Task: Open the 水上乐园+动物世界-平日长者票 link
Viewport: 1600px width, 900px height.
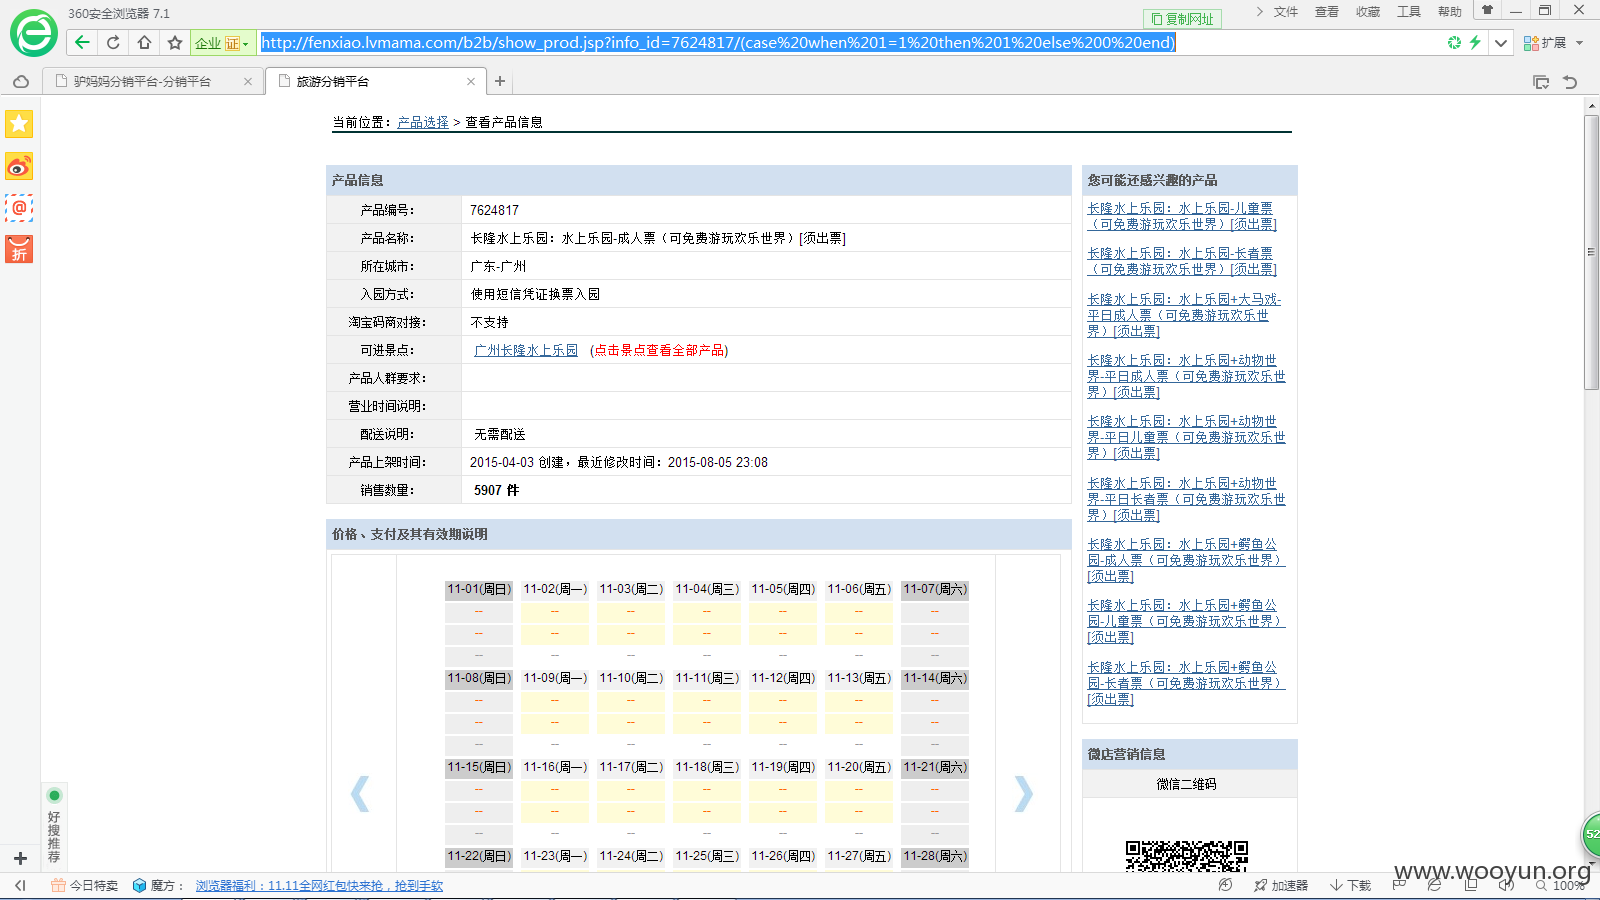Action: (1186, 499)
